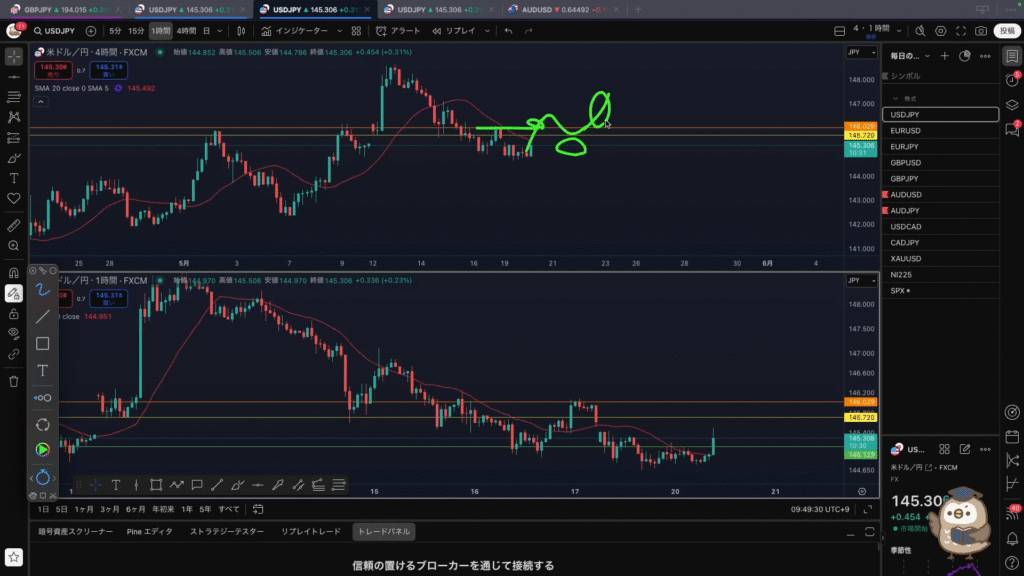Open the text tool in left sidebar
The height and width of the screenshot is (576, 1024).
(14, 178)
